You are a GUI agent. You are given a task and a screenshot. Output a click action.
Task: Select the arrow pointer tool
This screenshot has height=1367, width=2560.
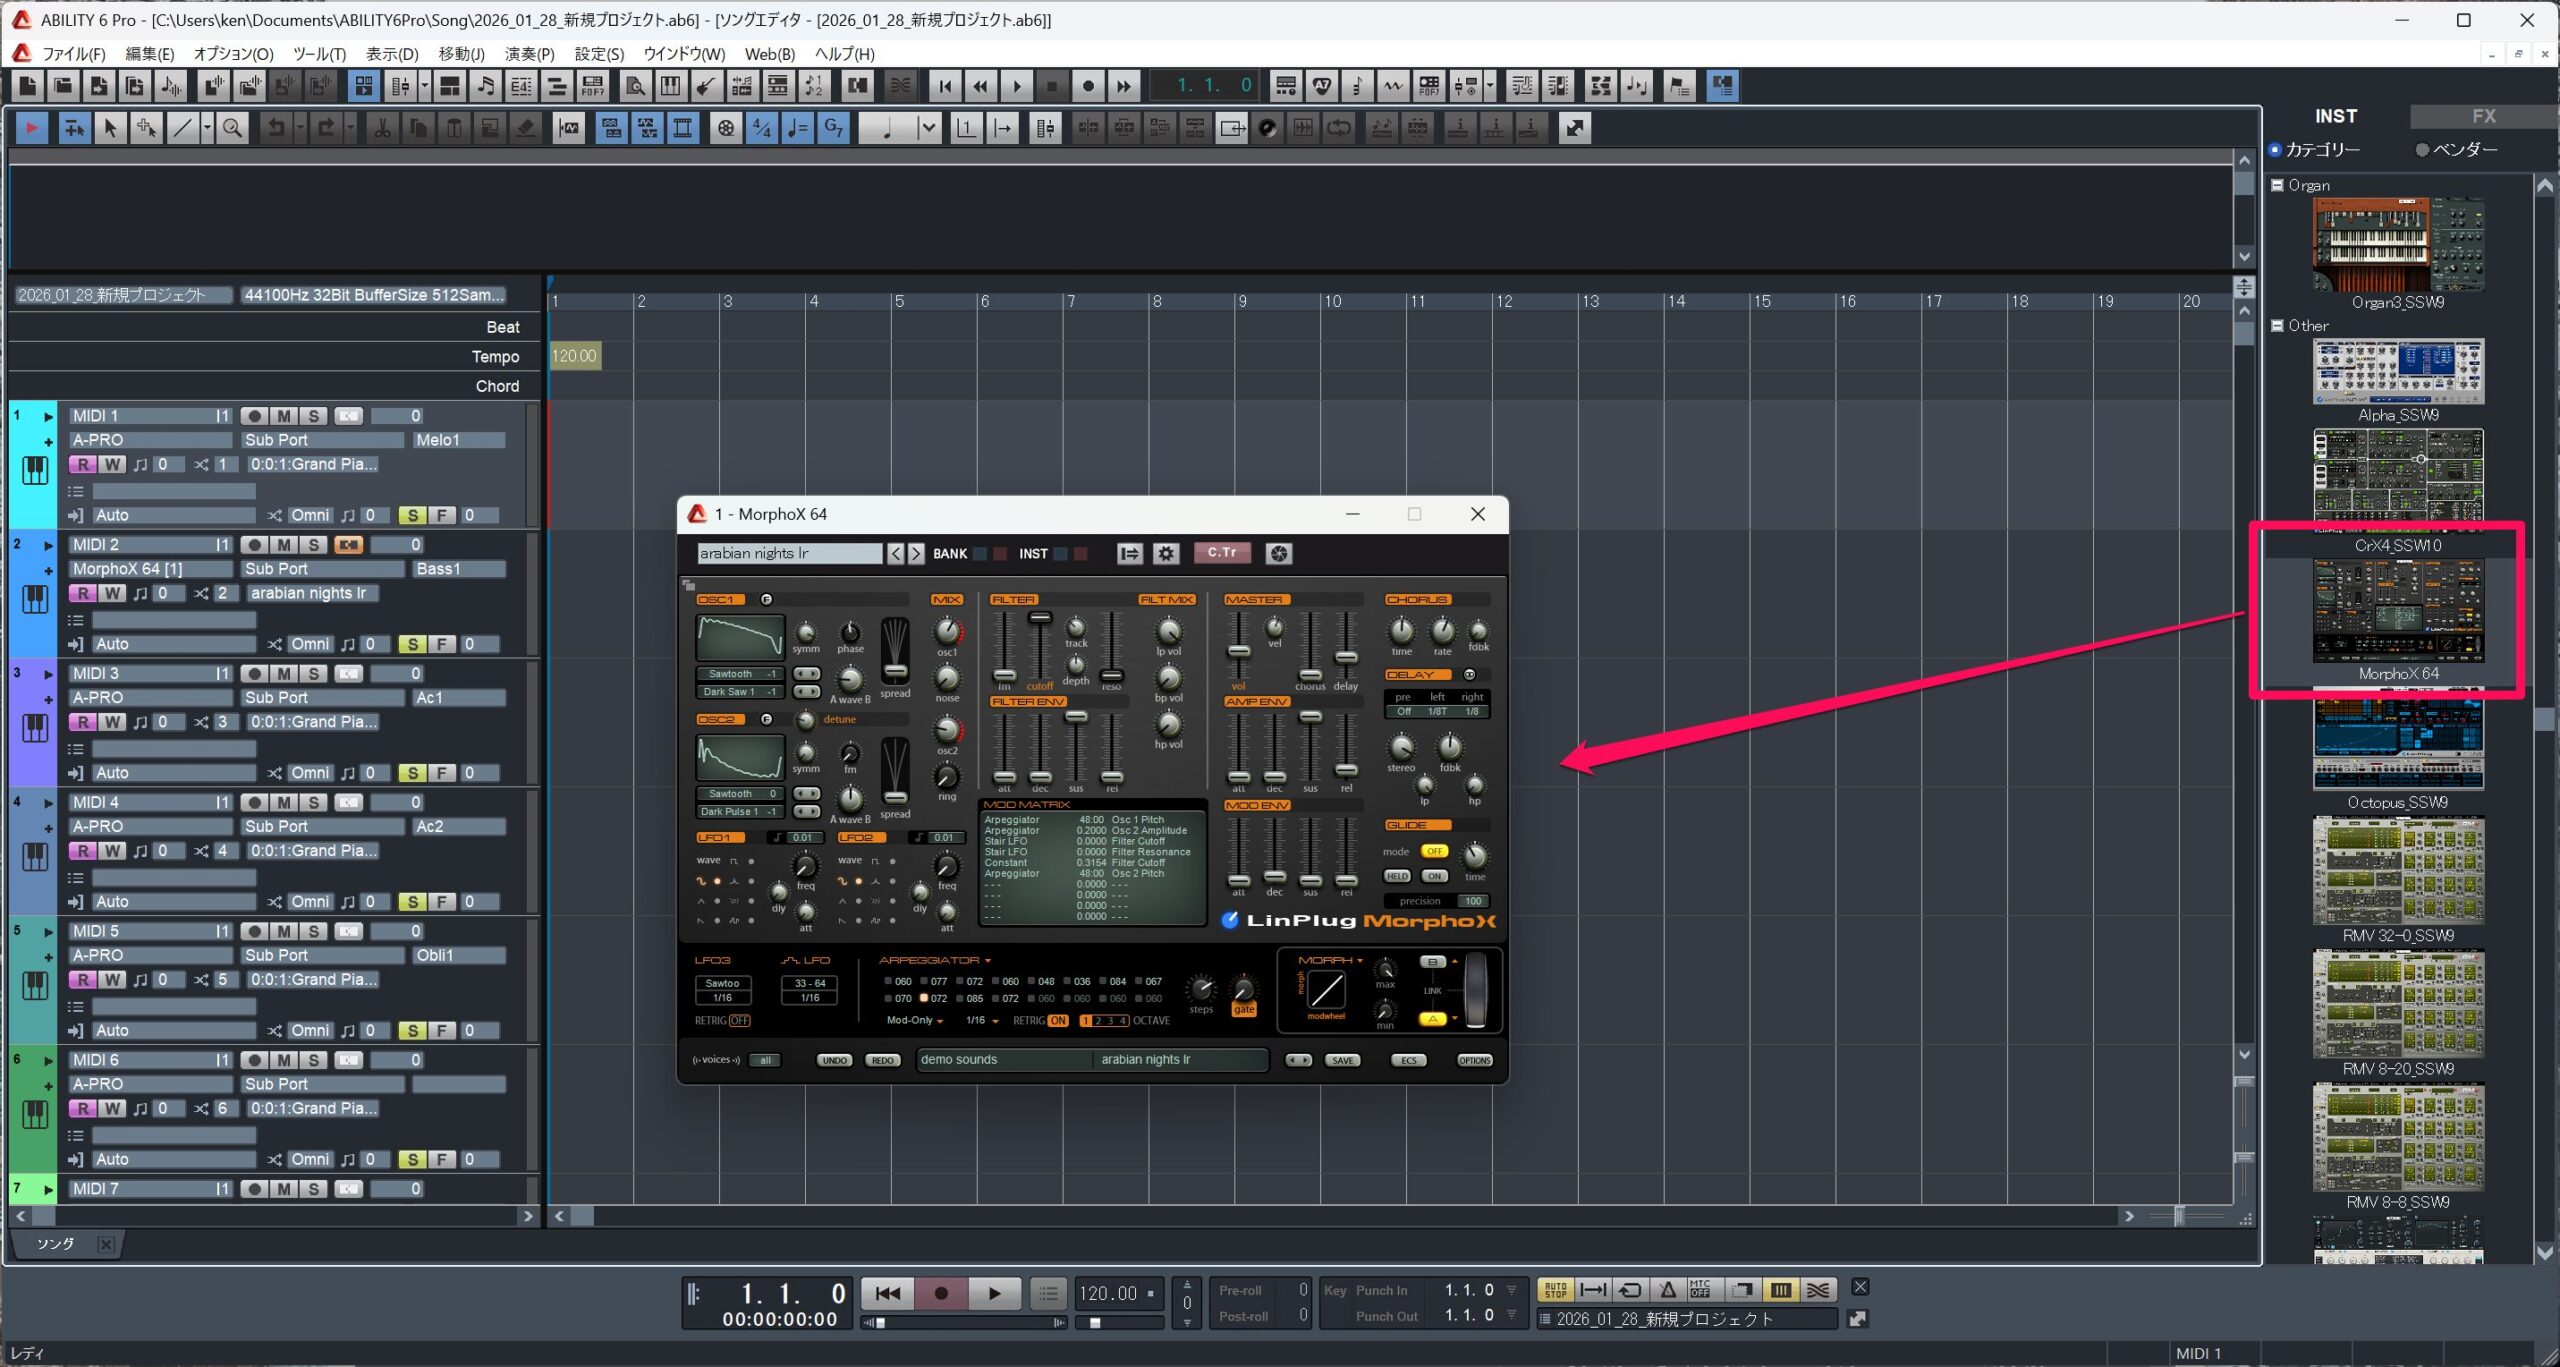[110, 128]
